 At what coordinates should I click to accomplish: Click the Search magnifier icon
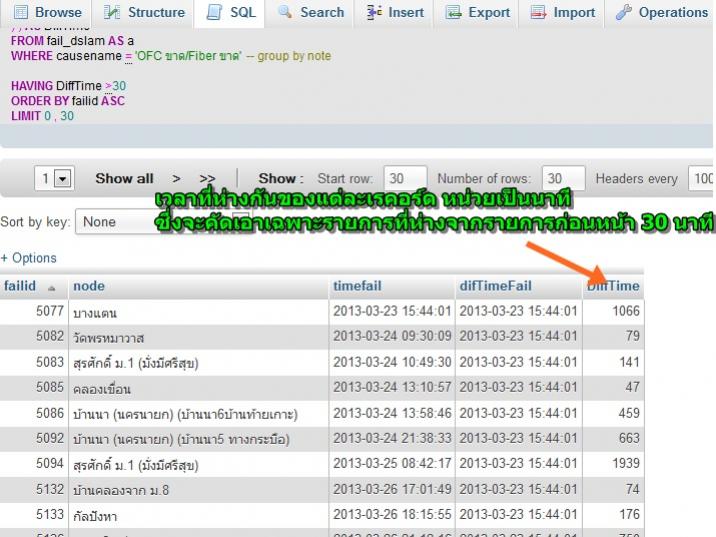click(x=285, y=12)
